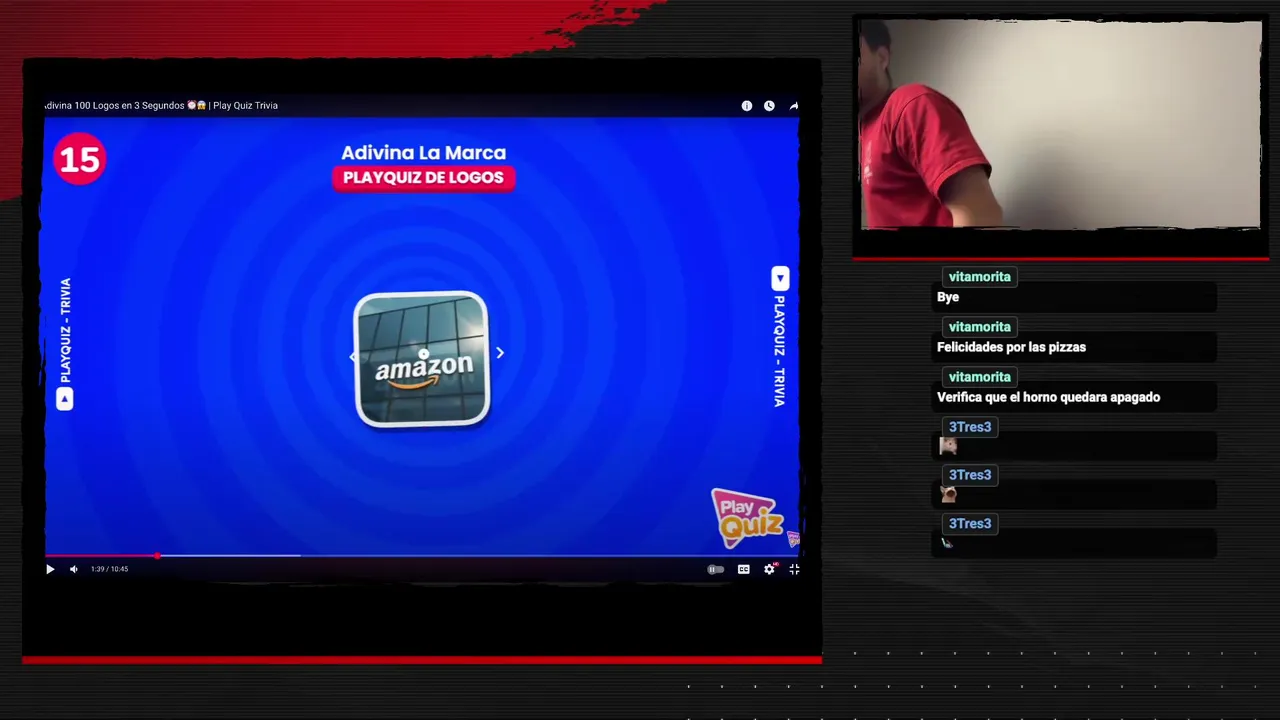
Task: Click username vitamorita above 'Bye'
Action: [x=979, y=277]
